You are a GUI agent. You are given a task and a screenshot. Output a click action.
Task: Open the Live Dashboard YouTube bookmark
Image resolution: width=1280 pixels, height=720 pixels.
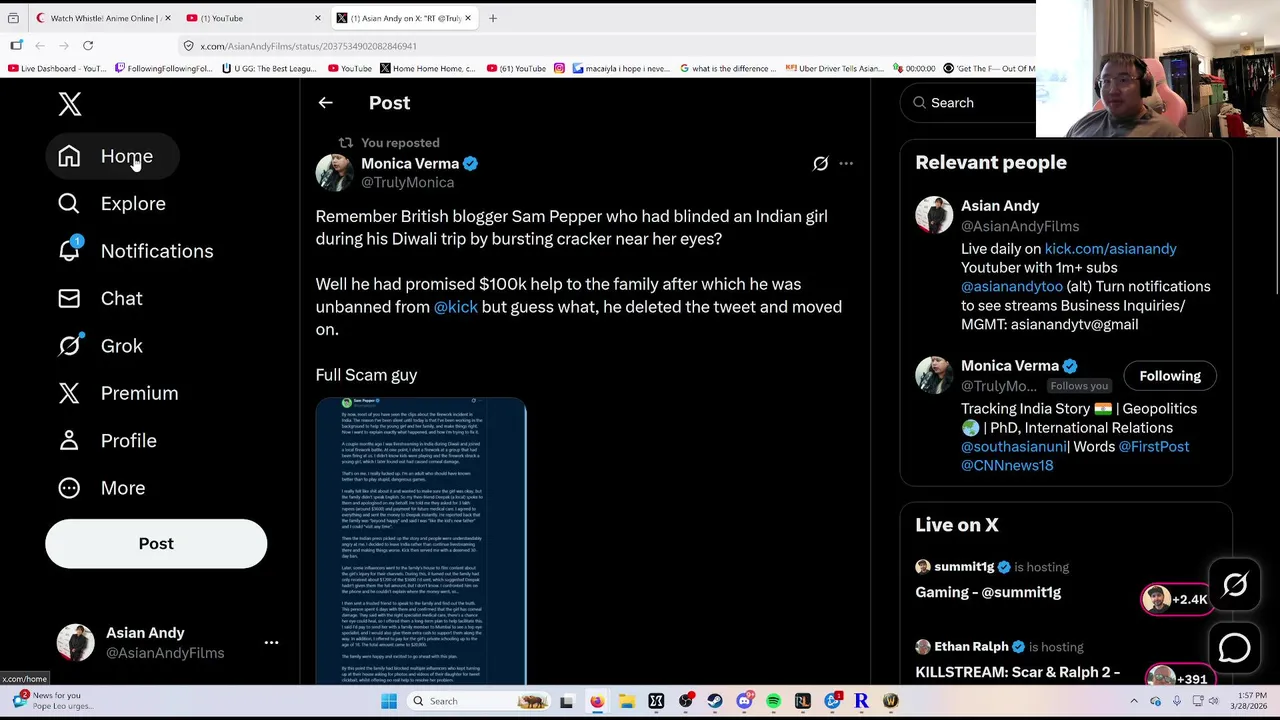56,69
